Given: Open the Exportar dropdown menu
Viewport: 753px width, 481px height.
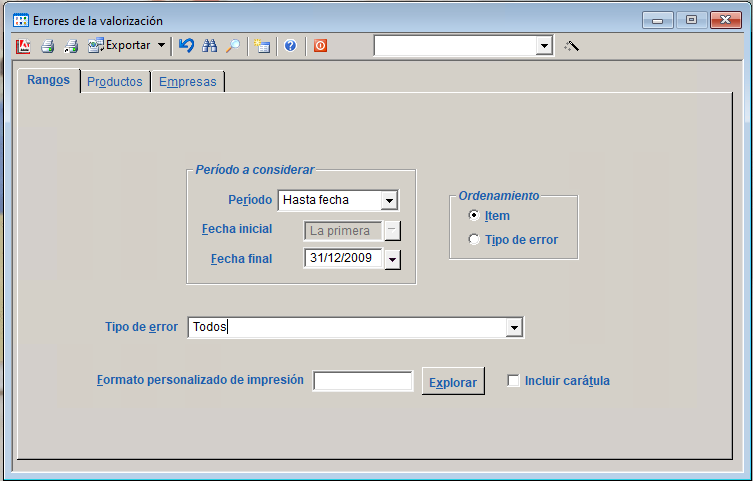Looking at the screenshot, I should coord(161,46).
